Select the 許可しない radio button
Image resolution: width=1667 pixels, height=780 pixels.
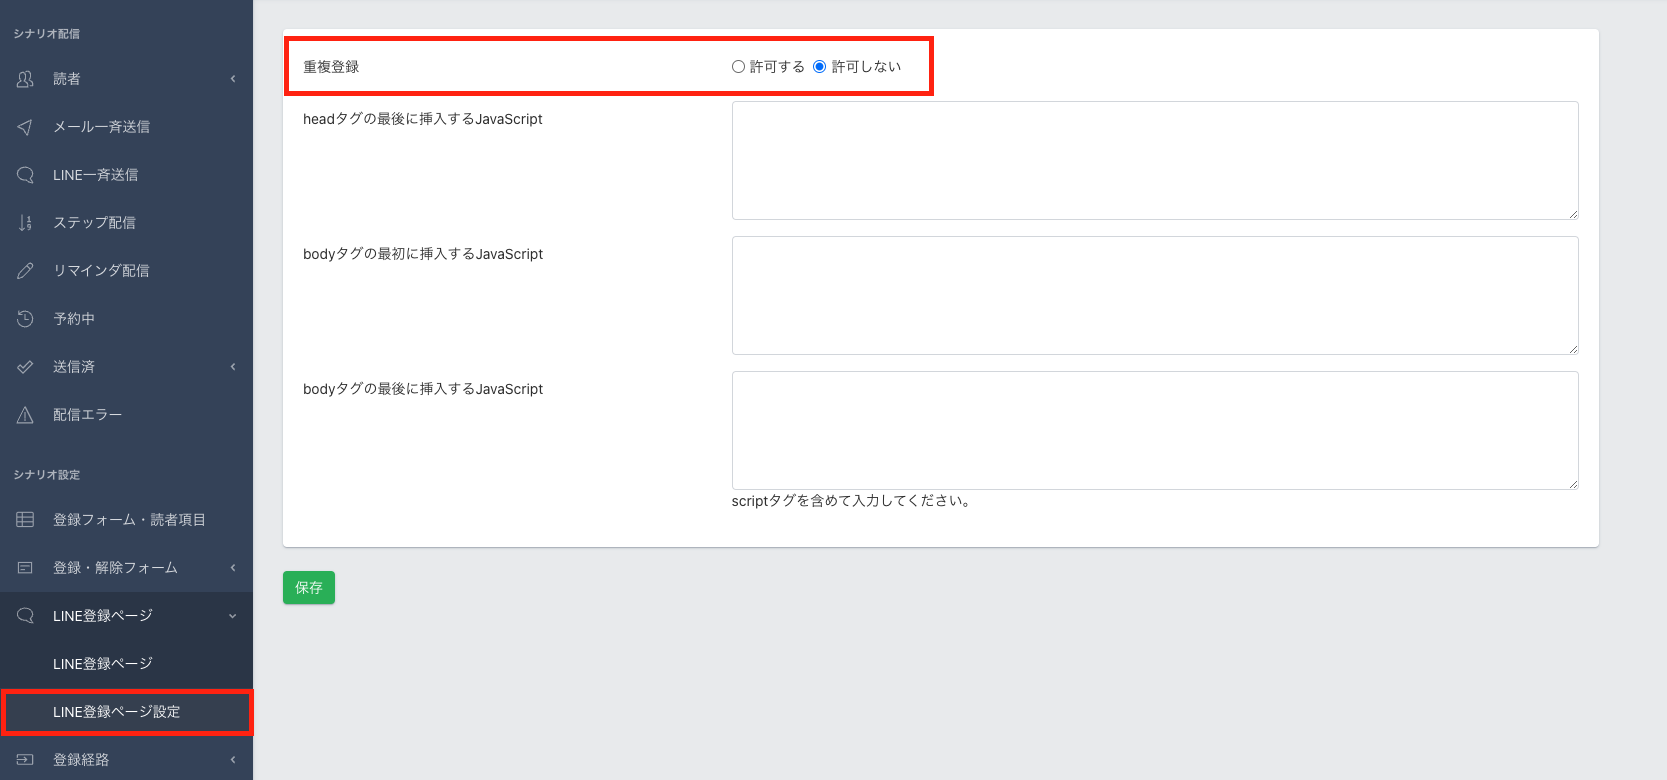[x=820, y=67]
